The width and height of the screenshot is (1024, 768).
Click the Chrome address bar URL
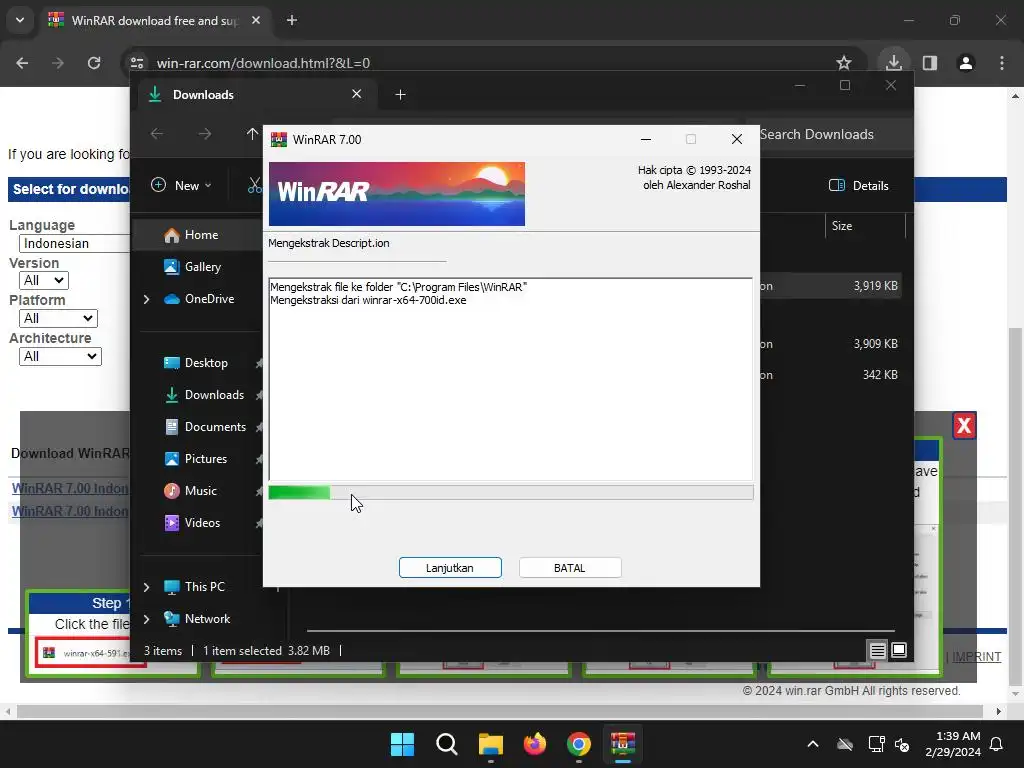[x=263, y=63]
